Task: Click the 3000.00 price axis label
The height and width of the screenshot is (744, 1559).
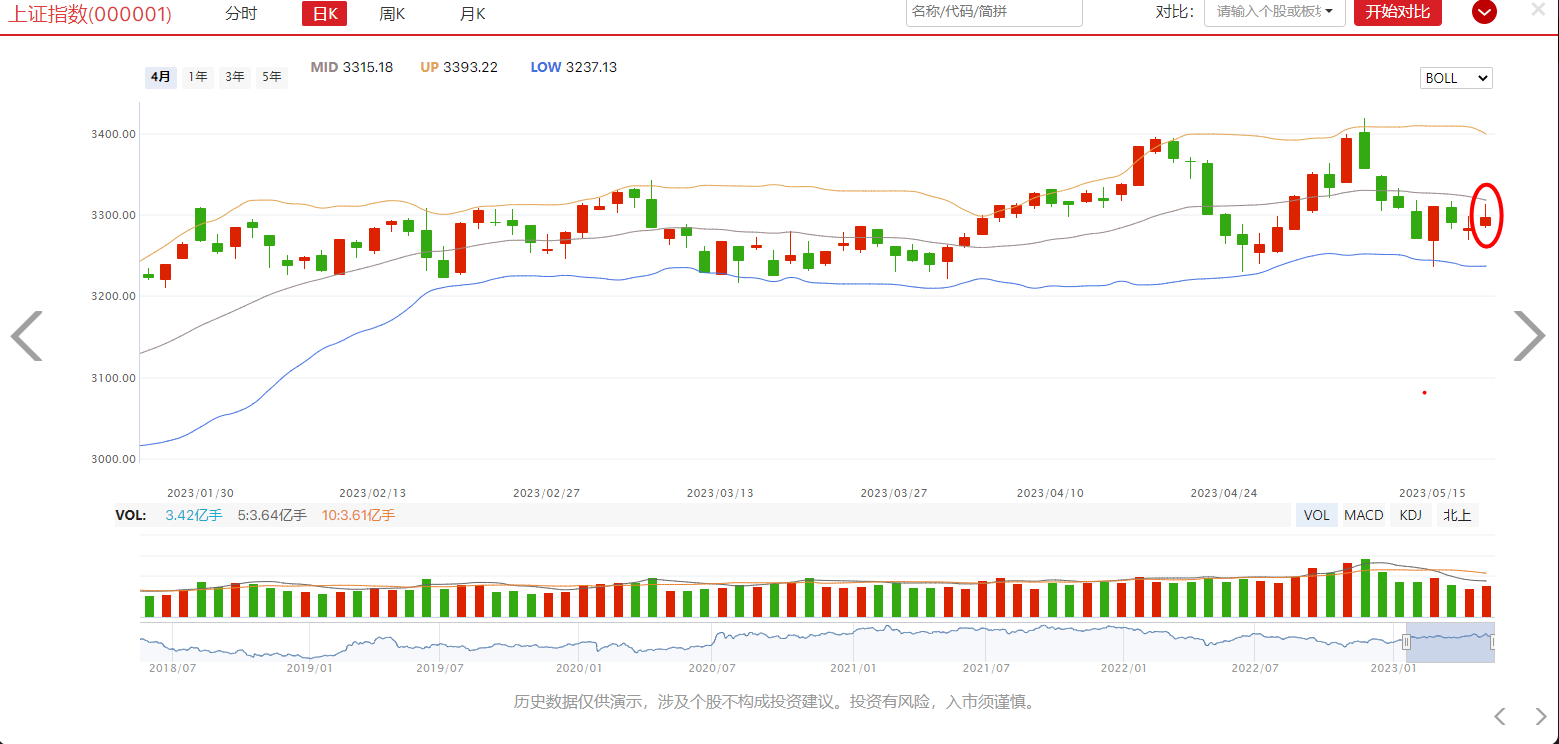Action: (x=113, y=459)
